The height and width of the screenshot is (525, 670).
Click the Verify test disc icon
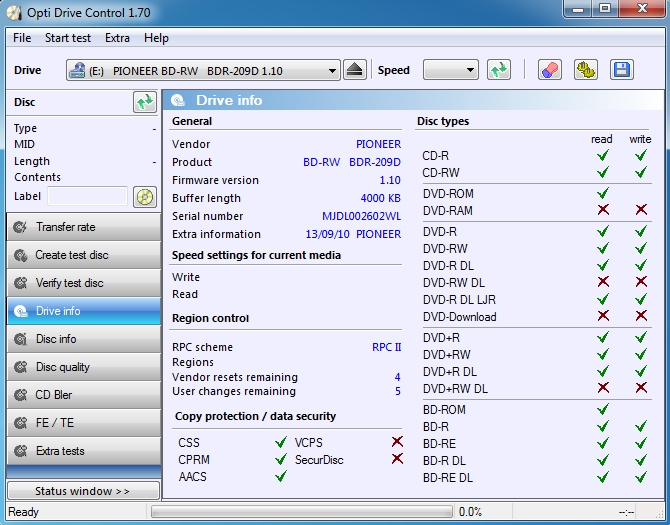(20, 283)
